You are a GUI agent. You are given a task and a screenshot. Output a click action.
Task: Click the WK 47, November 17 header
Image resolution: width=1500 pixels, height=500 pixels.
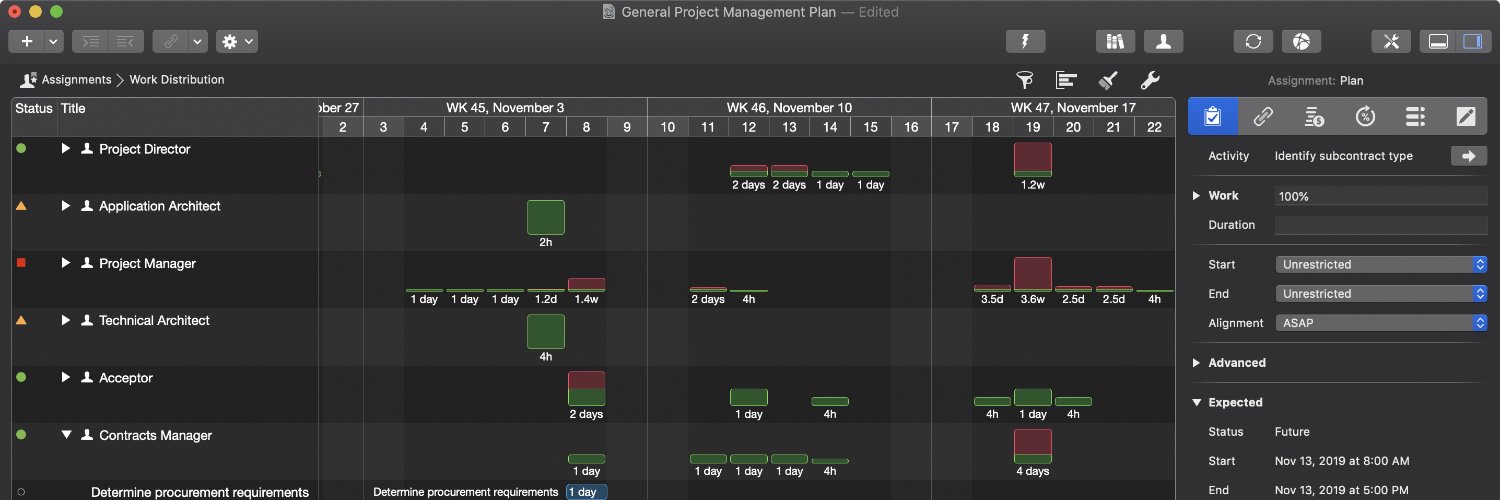(1073, 107)
